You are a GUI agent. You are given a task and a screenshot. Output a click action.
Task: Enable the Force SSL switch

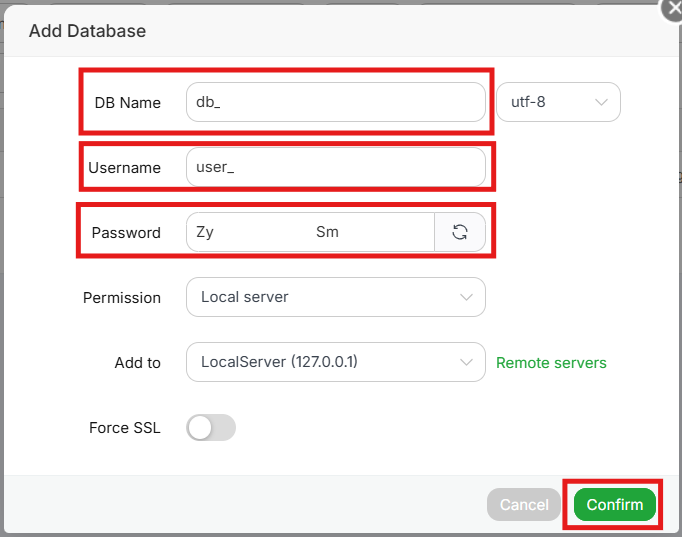pos(211,428)
